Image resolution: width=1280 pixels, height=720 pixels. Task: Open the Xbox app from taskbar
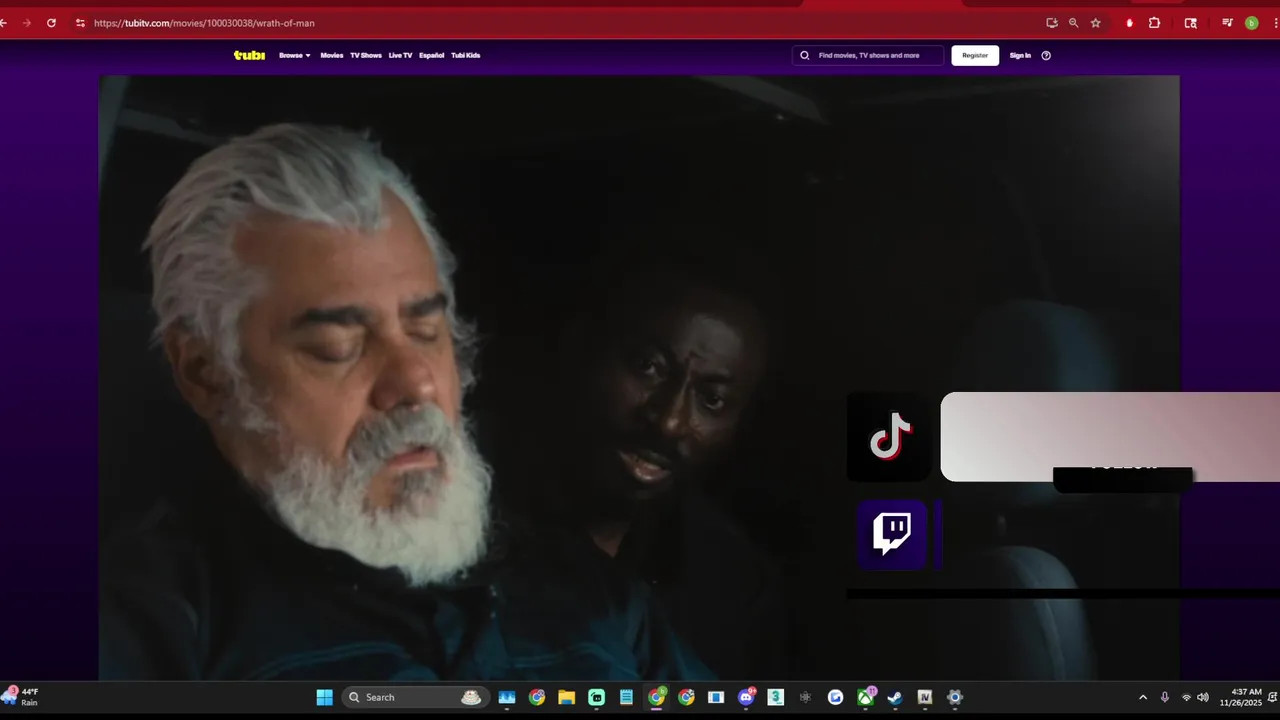coord(865,697)
